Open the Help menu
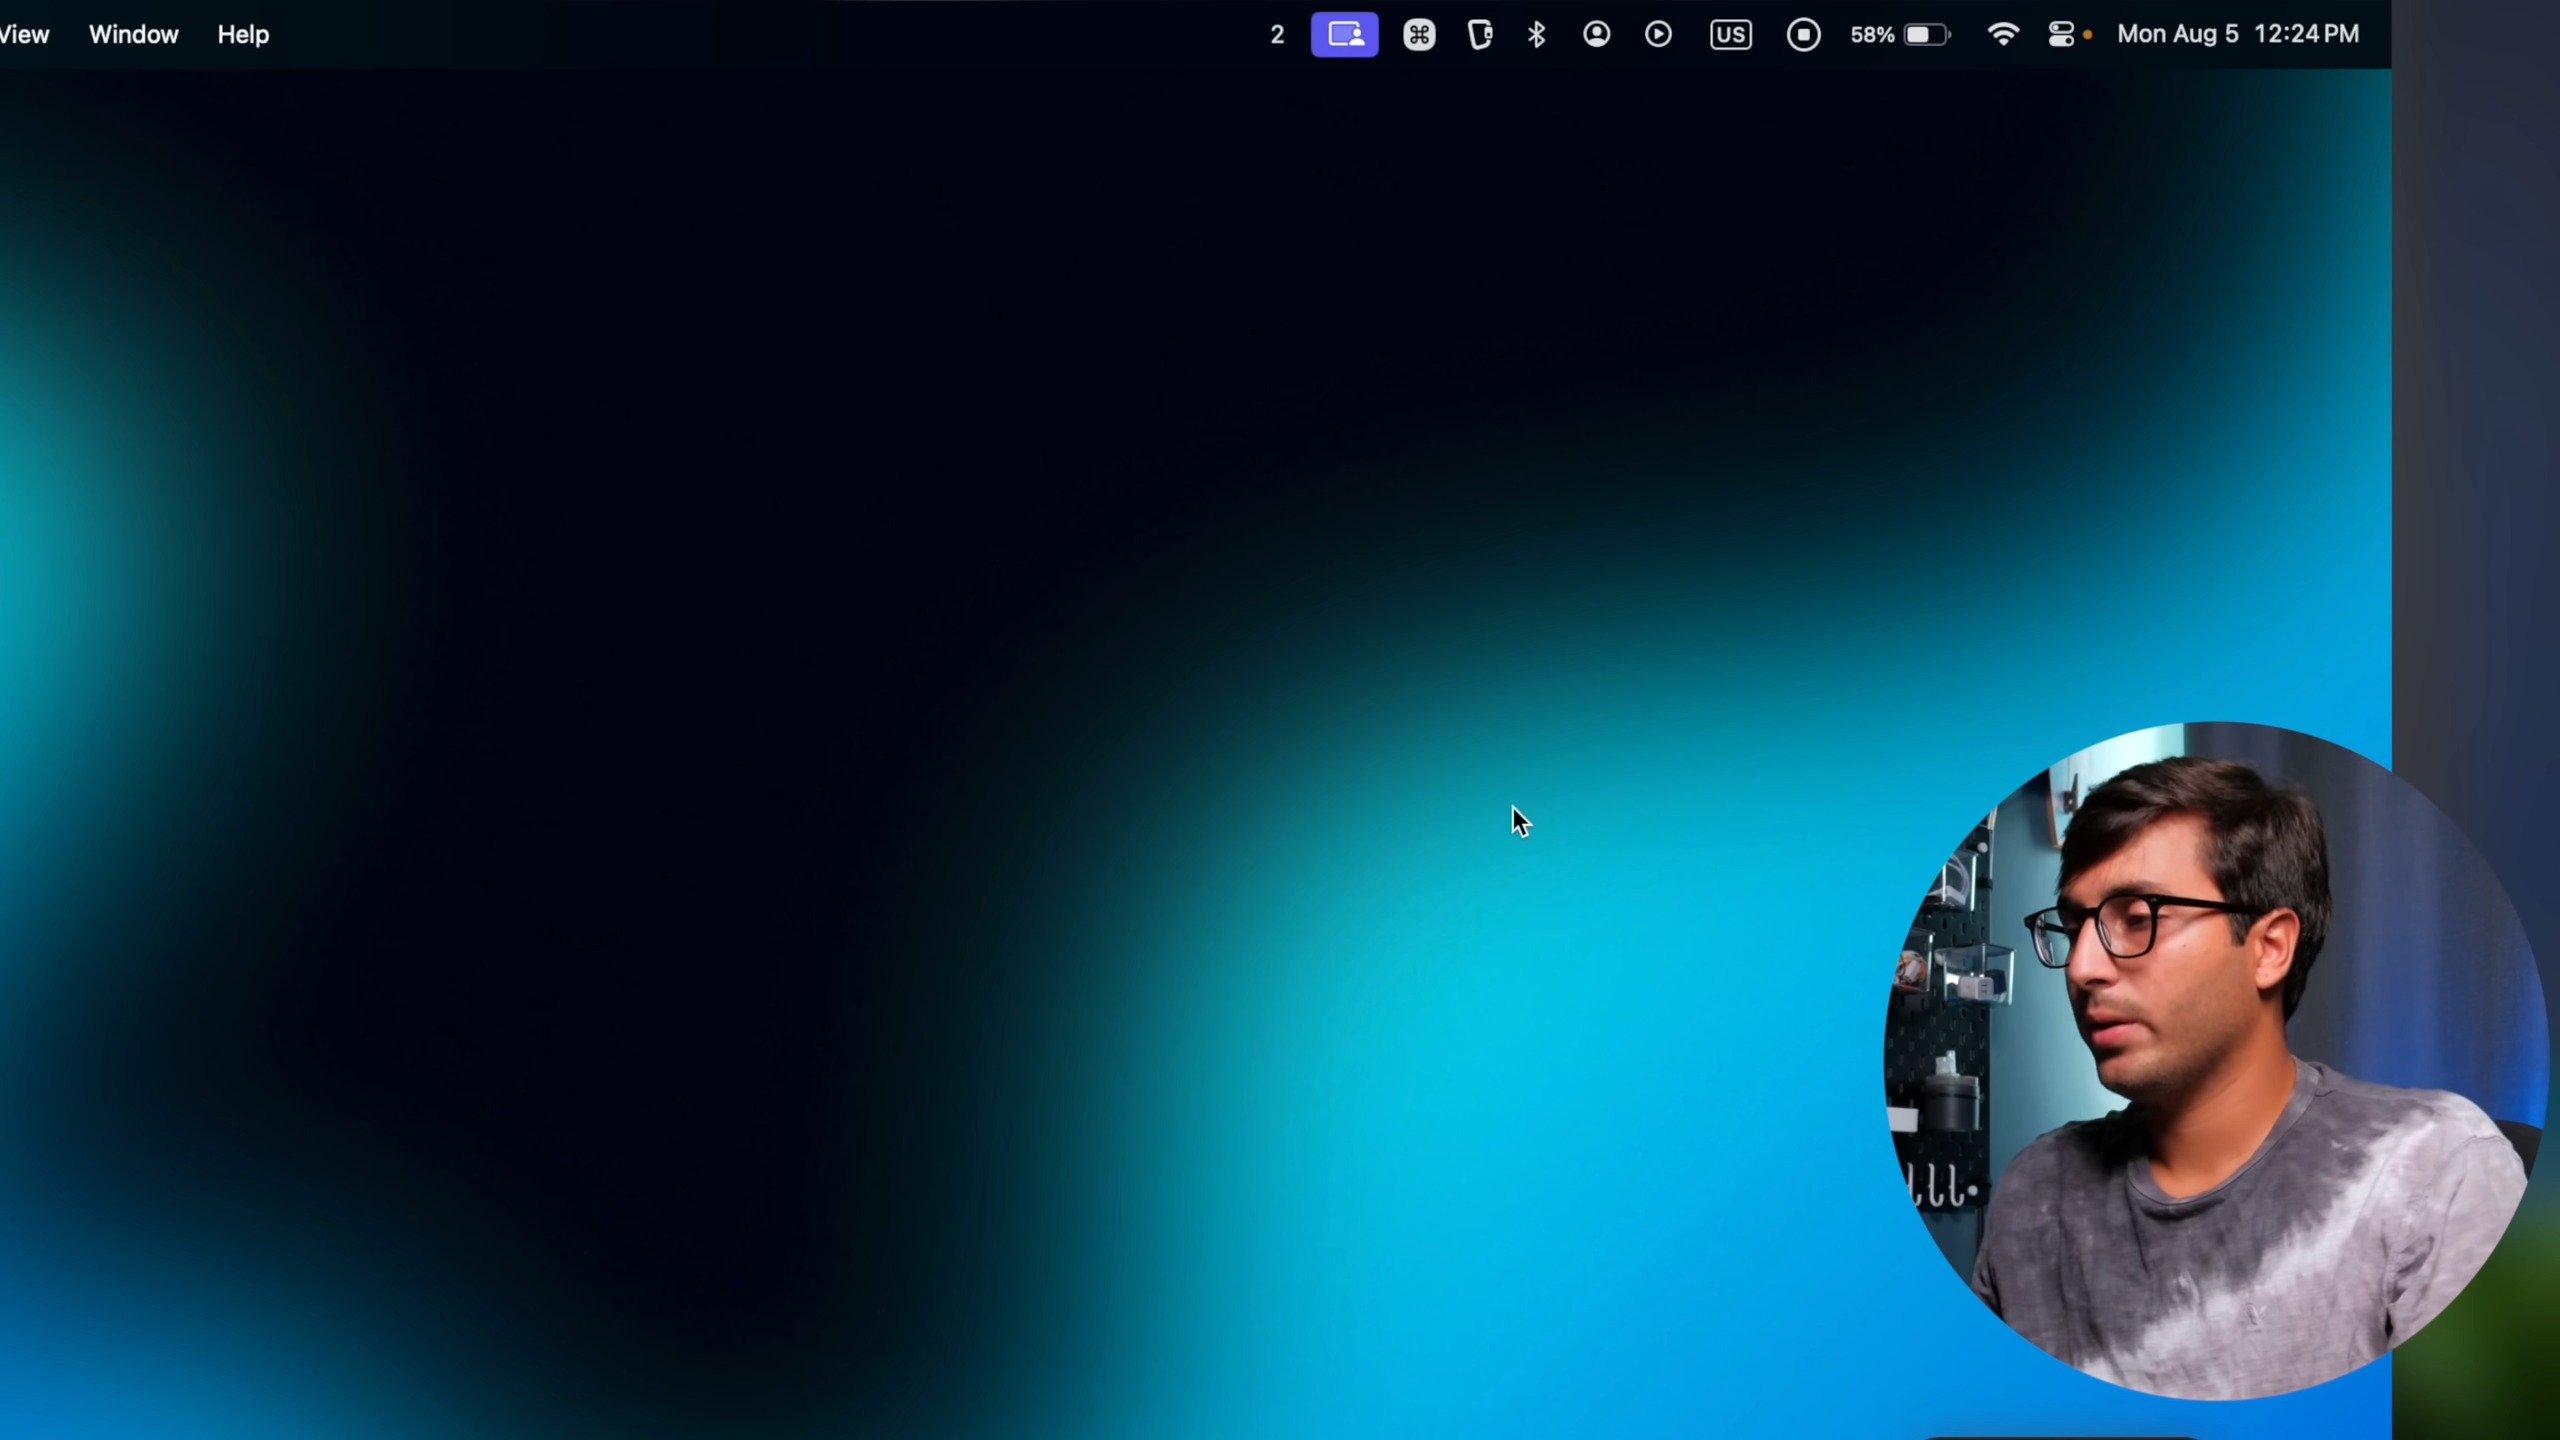2560x1440 pixels. [x=243, y=35]
